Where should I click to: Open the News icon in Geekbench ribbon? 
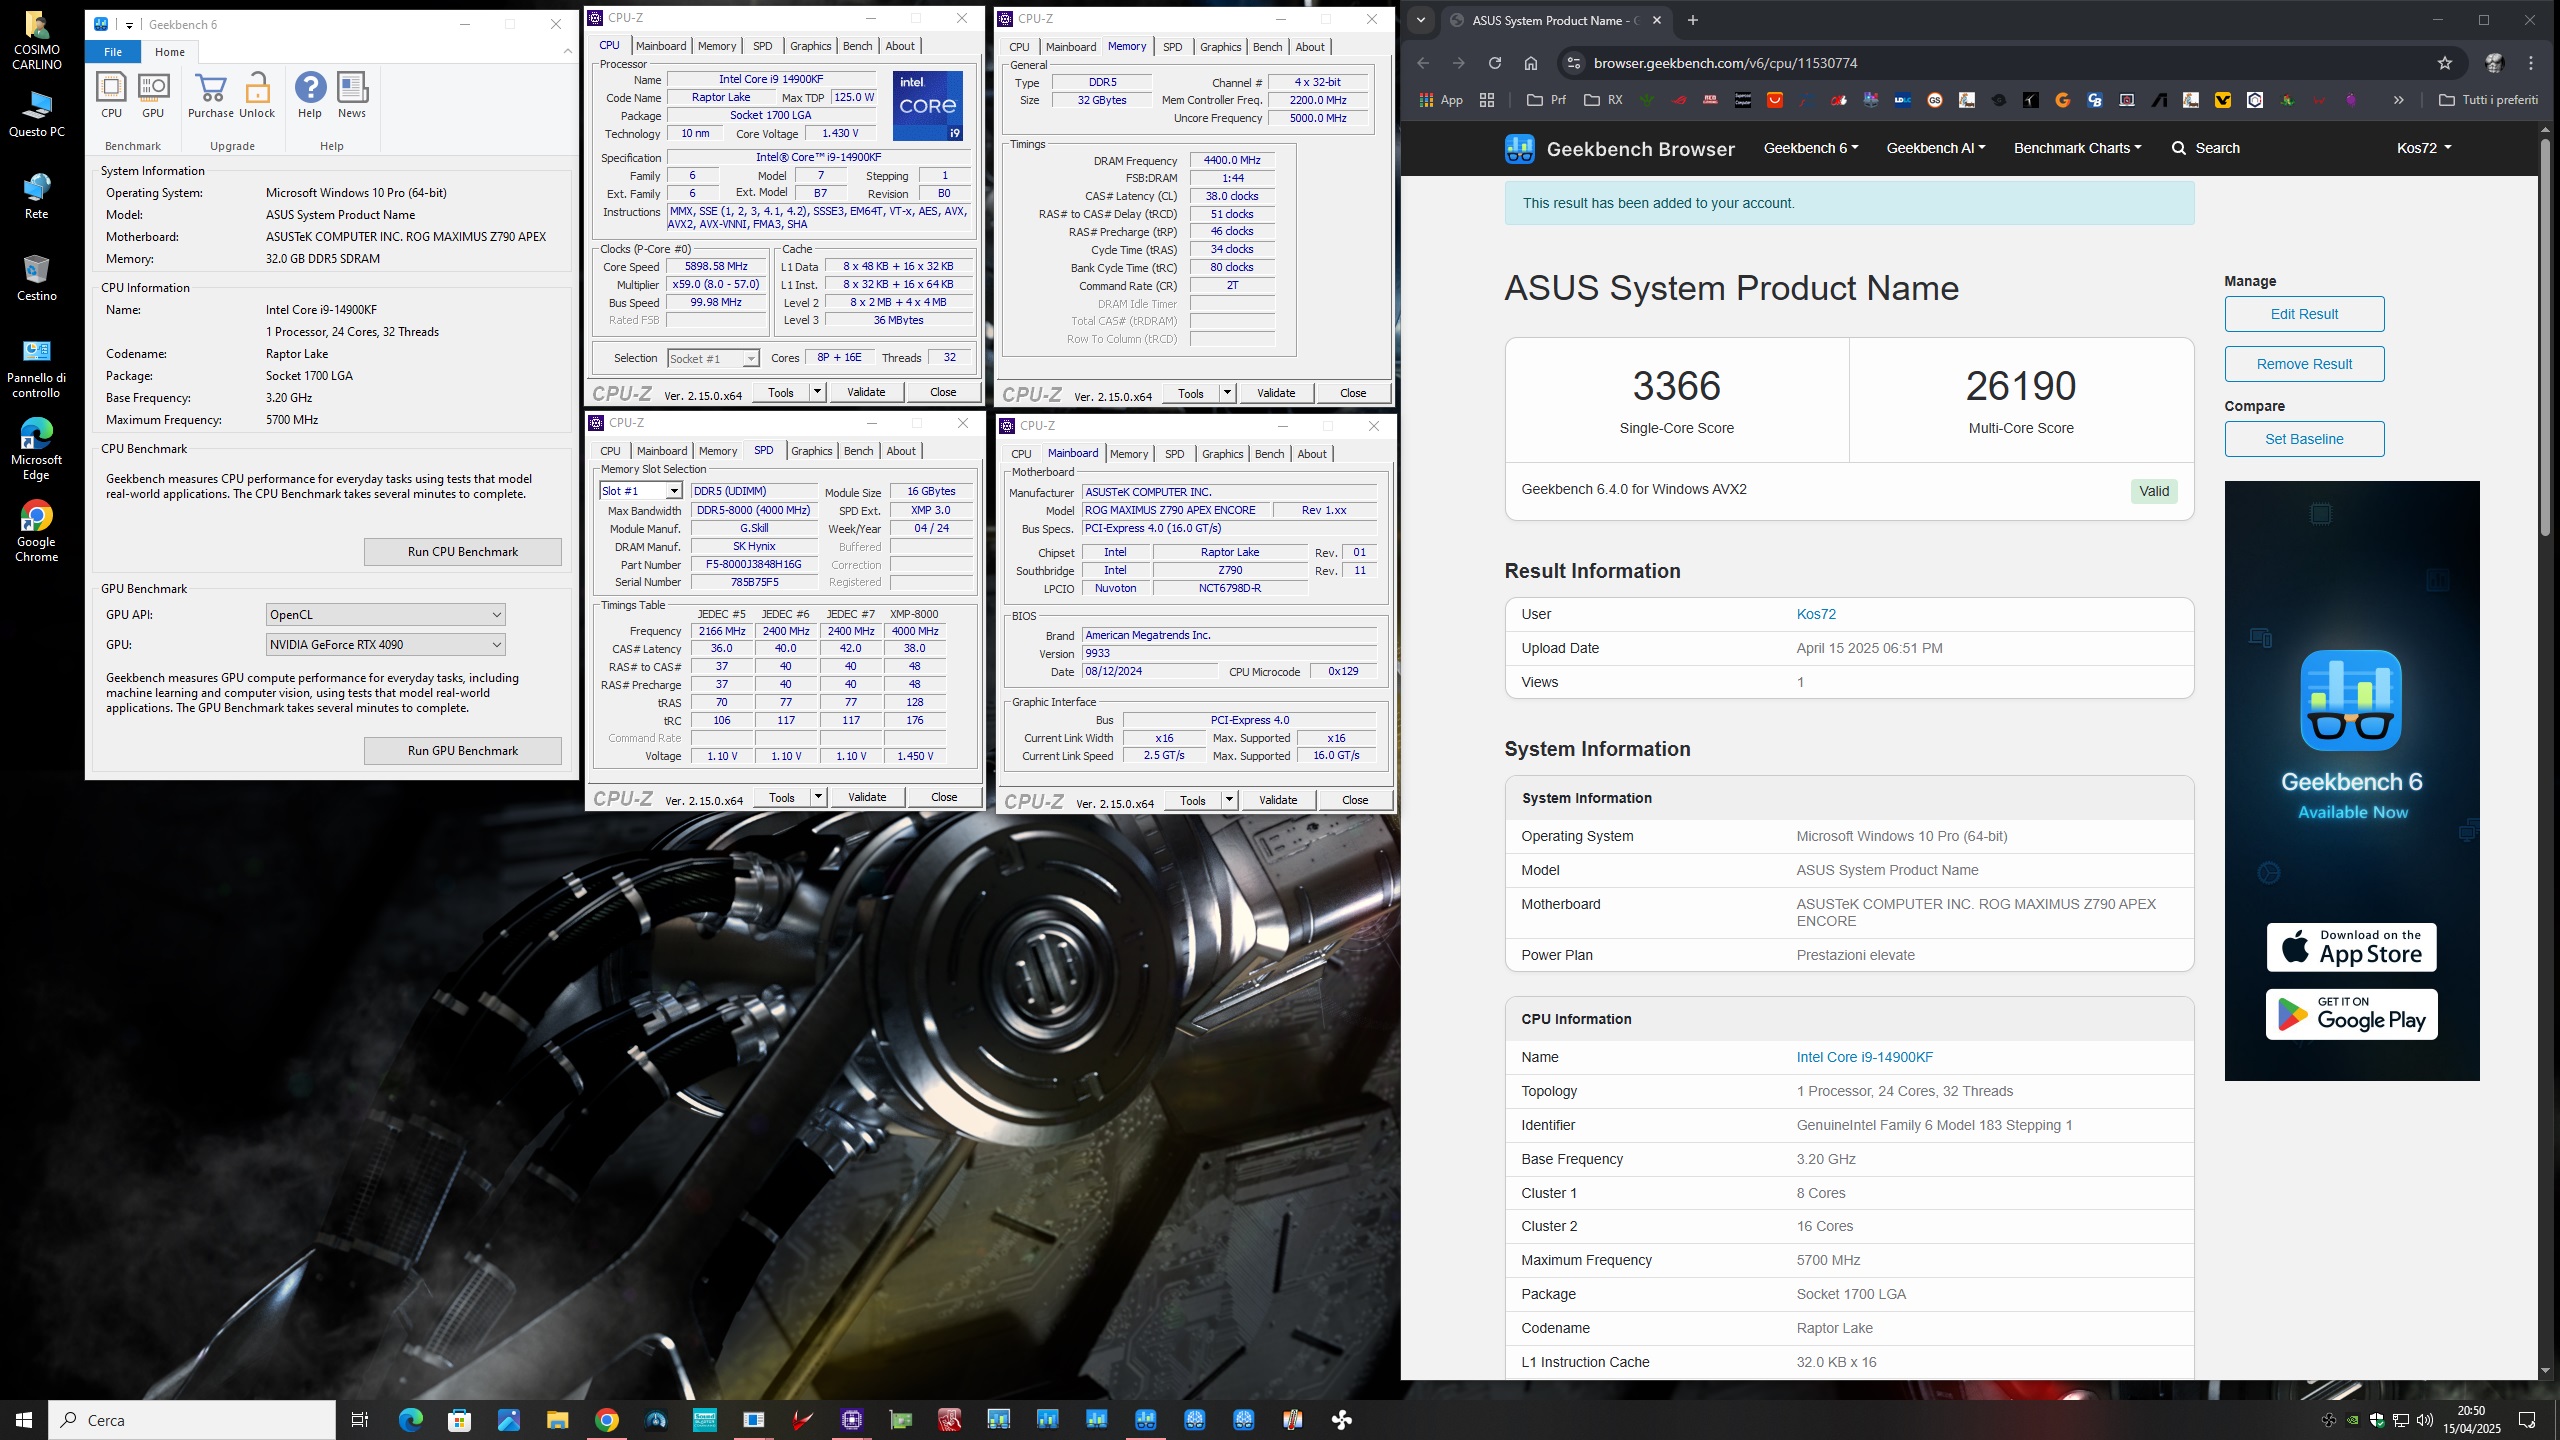352,88
